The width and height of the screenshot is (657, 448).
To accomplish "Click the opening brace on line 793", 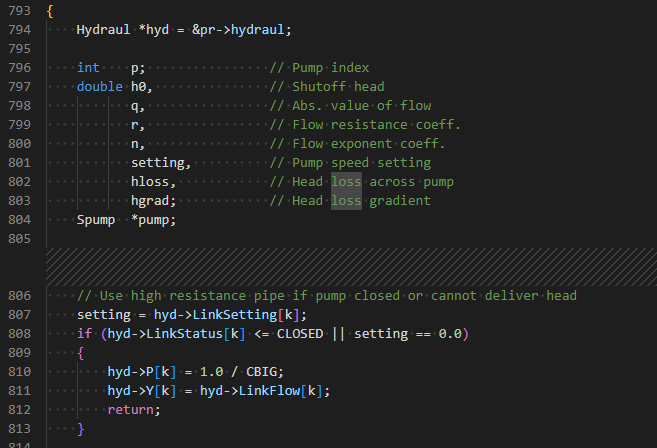I will tap(50, 11).
